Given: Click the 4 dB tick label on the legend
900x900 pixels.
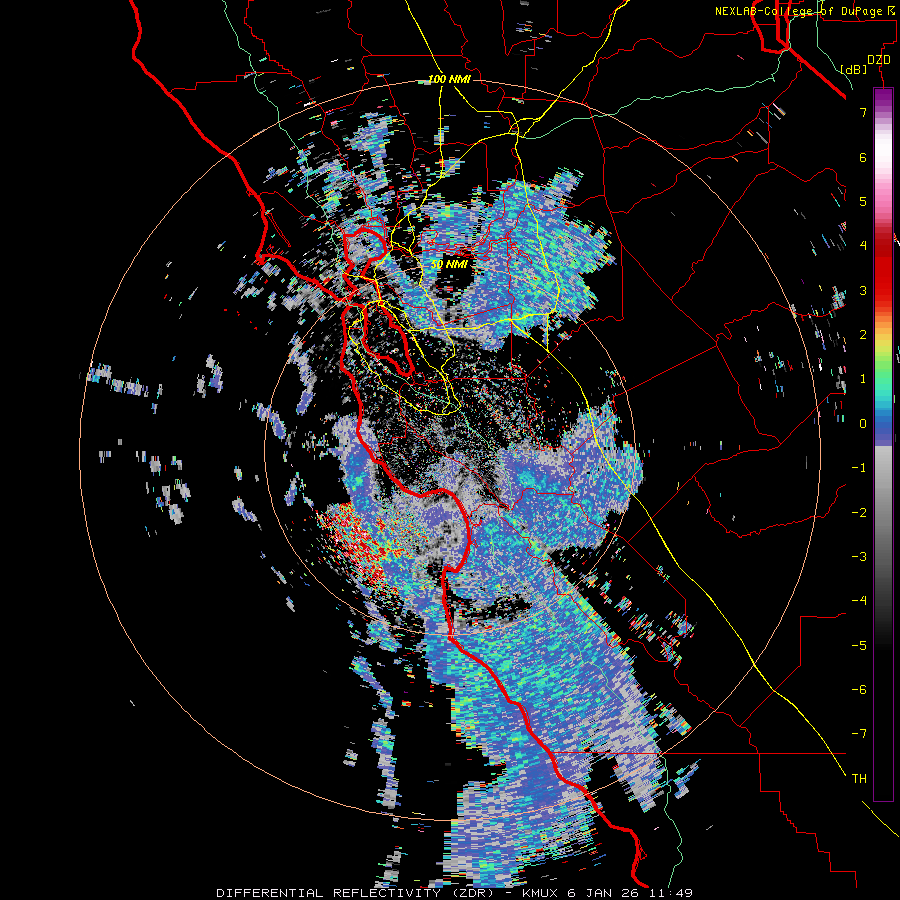Looking at the screenshot, I should coord(863,246).
